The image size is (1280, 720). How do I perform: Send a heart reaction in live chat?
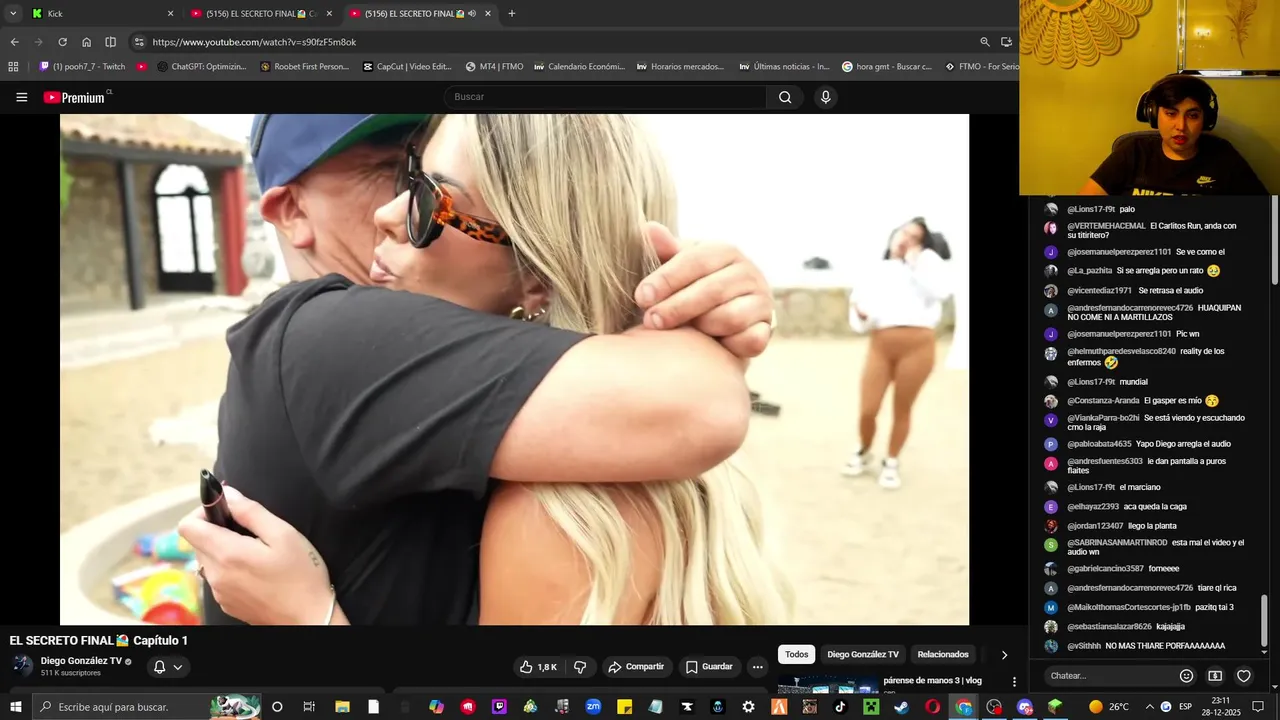coord(1244,676)
